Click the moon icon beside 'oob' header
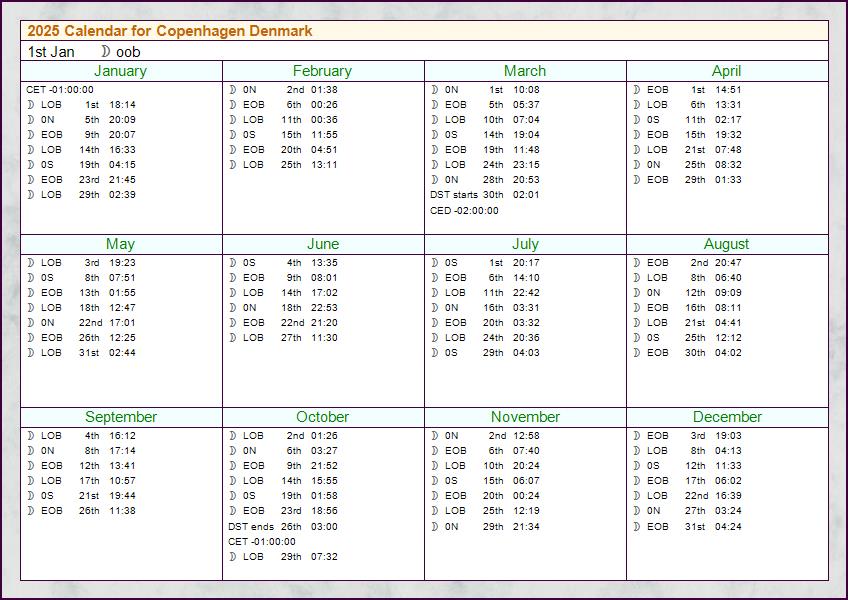848x600 pixels. tap(106, 51)
